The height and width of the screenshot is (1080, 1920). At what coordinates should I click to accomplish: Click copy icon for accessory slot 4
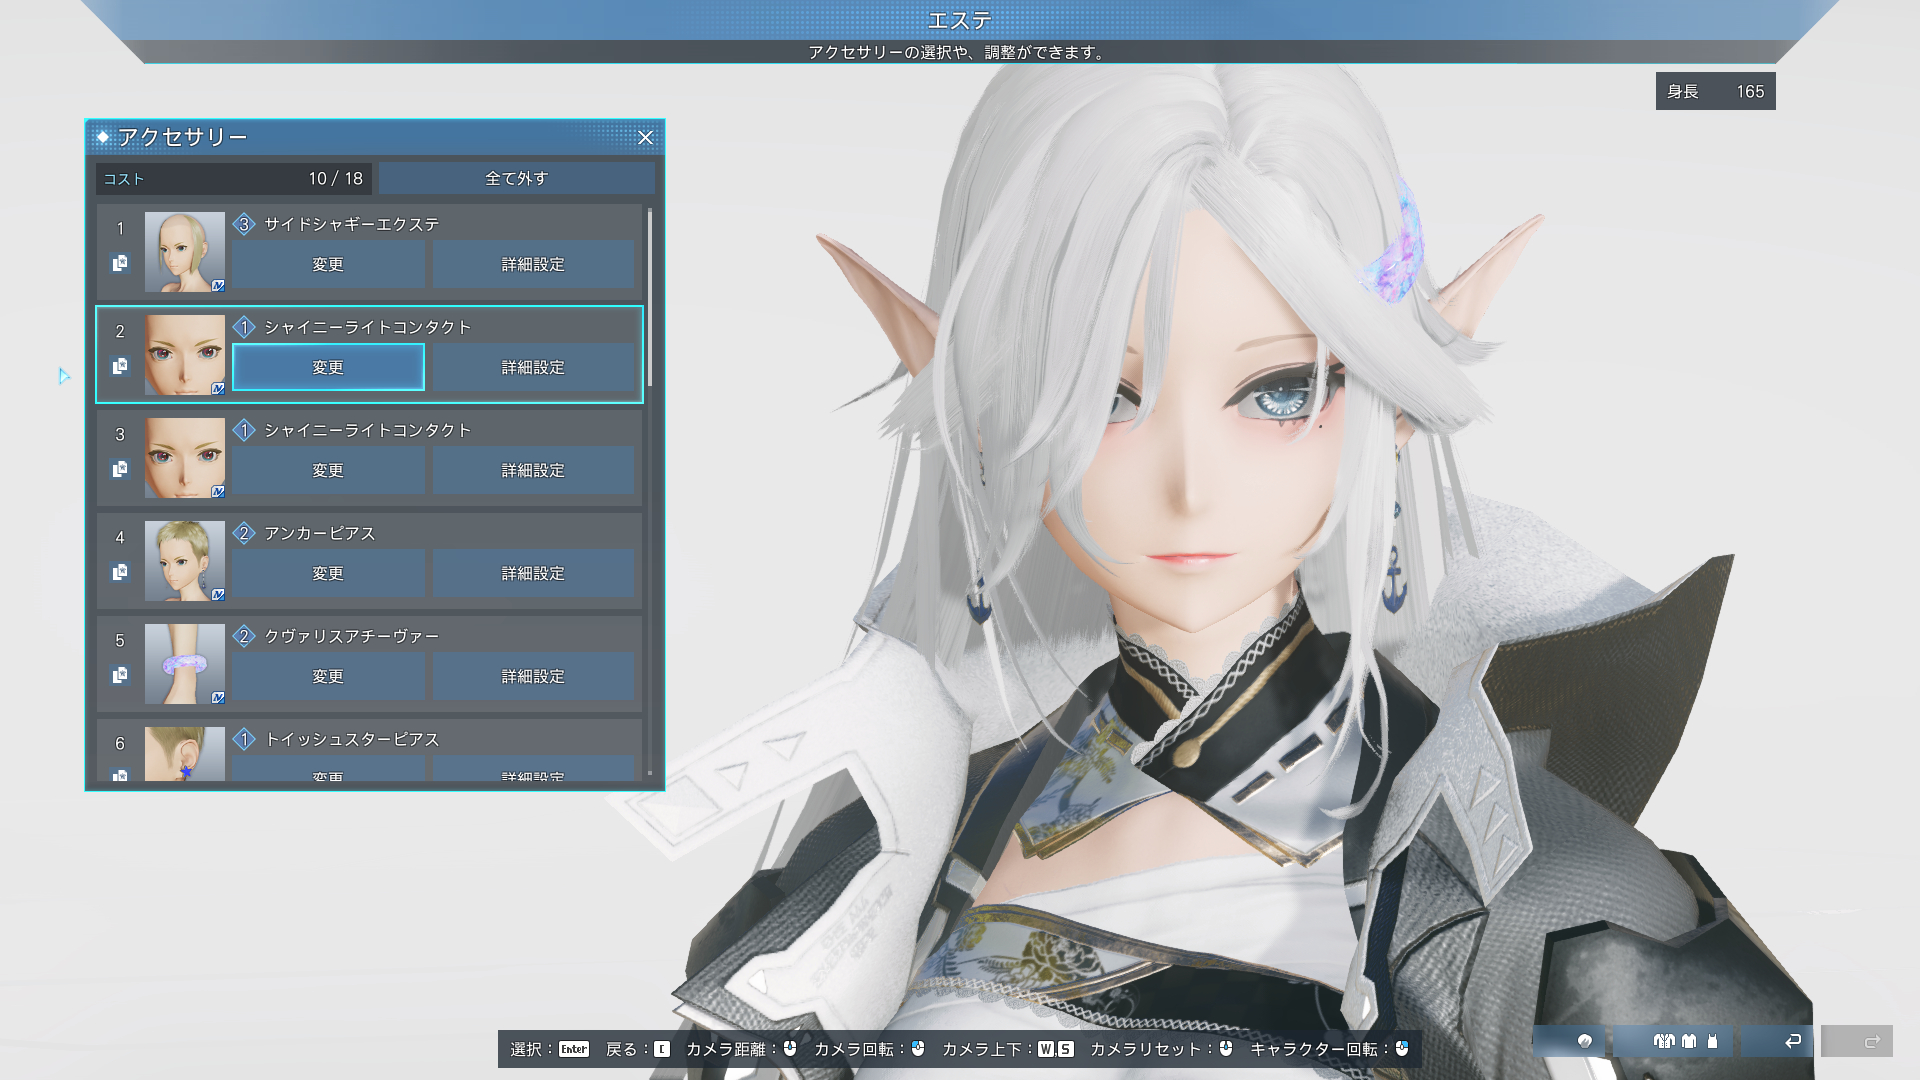120,572
